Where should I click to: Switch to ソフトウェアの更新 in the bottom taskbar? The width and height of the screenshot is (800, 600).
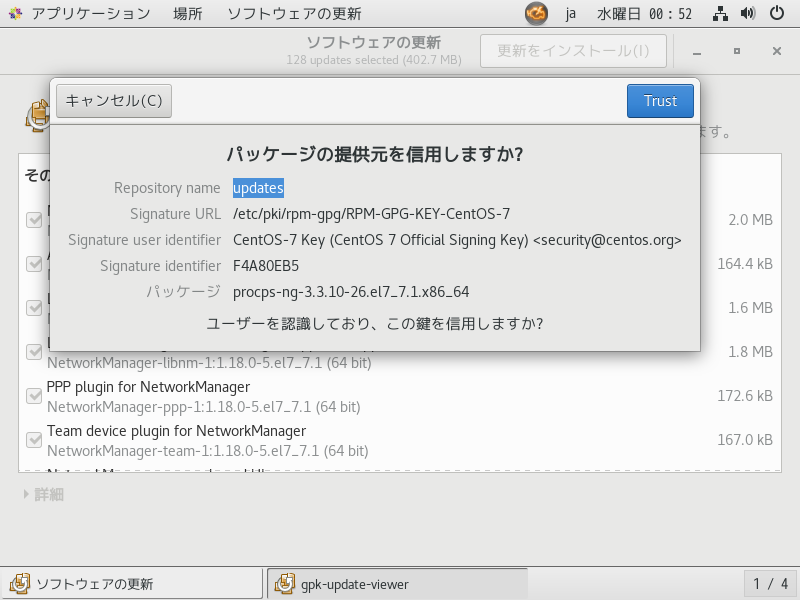click(x=132, y=584)
